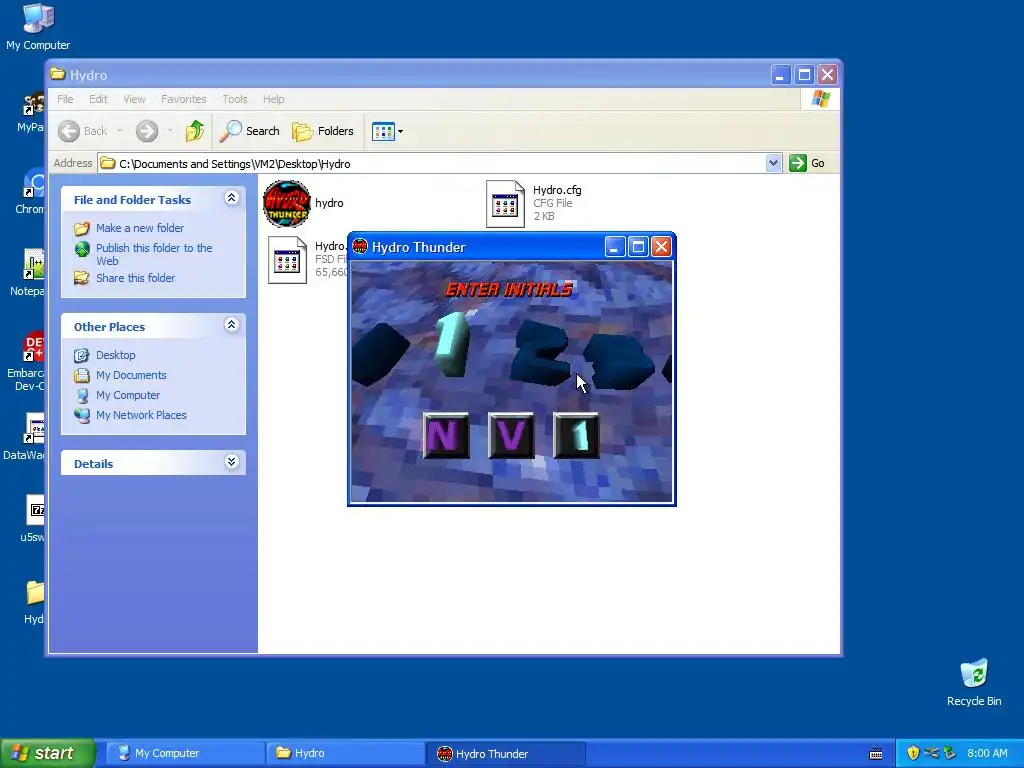Click the third initial slot showing 1

pos(576,436)
